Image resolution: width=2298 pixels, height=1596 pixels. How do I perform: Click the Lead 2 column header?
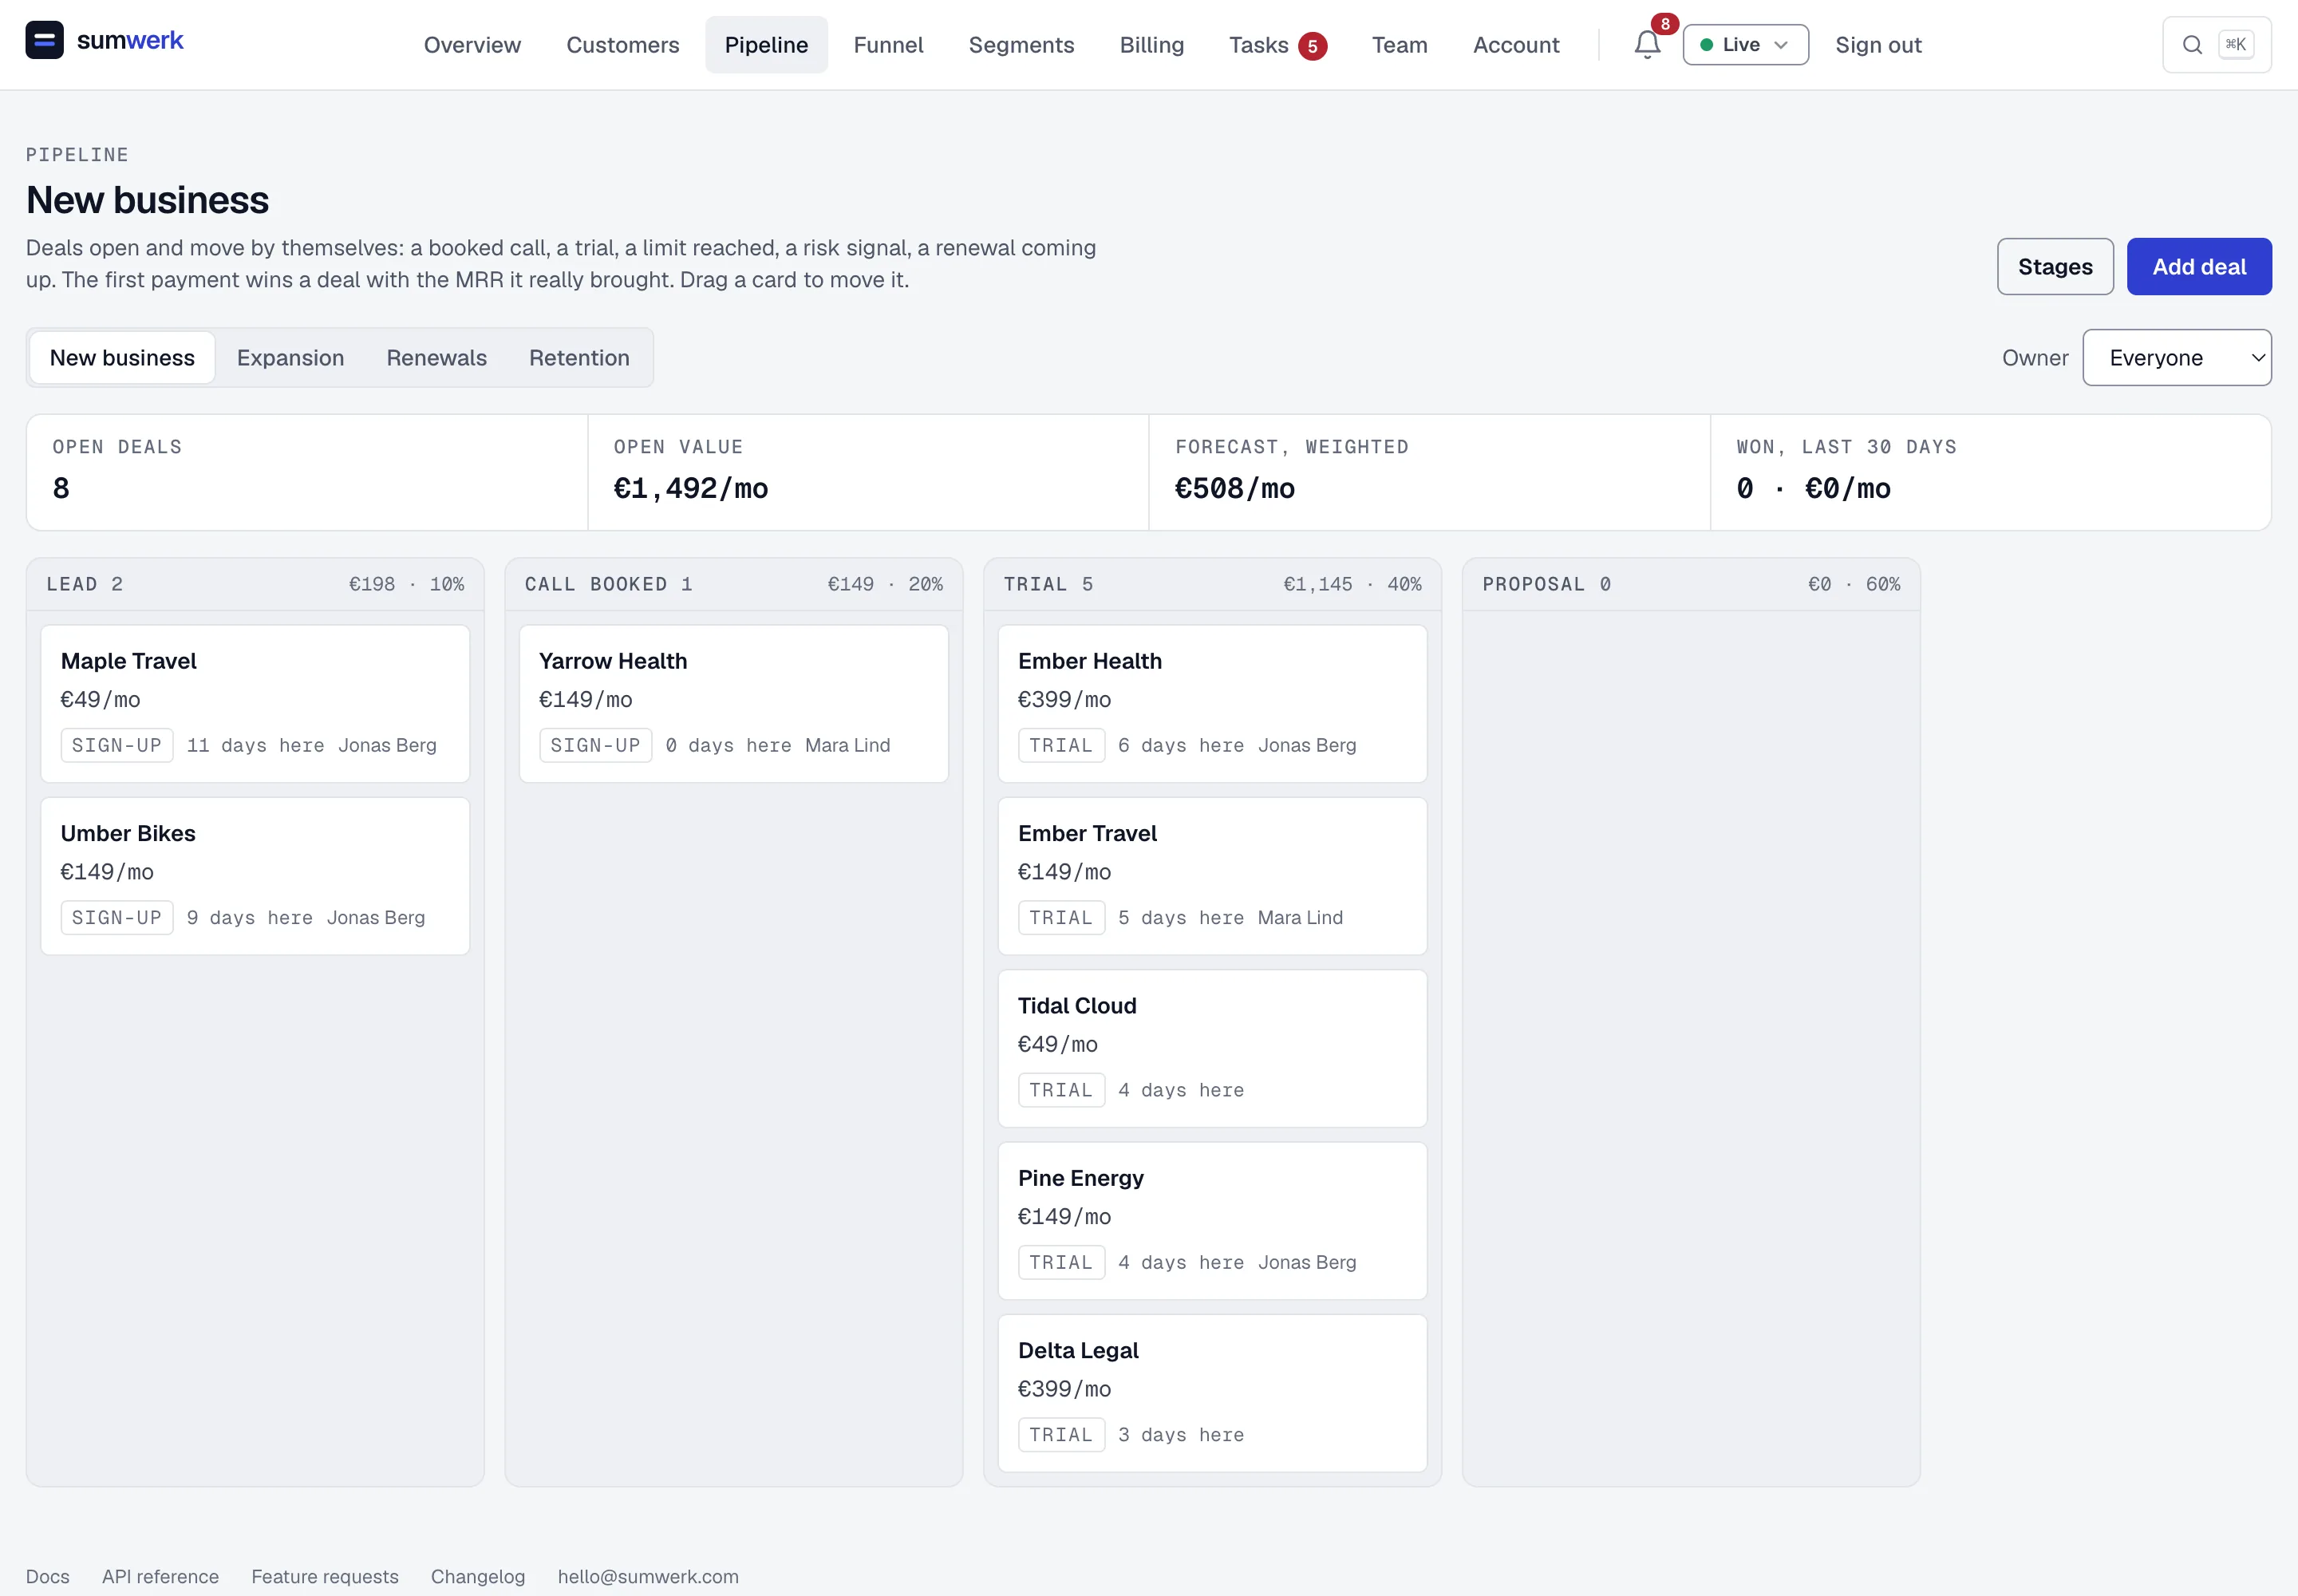coord(255,584)
